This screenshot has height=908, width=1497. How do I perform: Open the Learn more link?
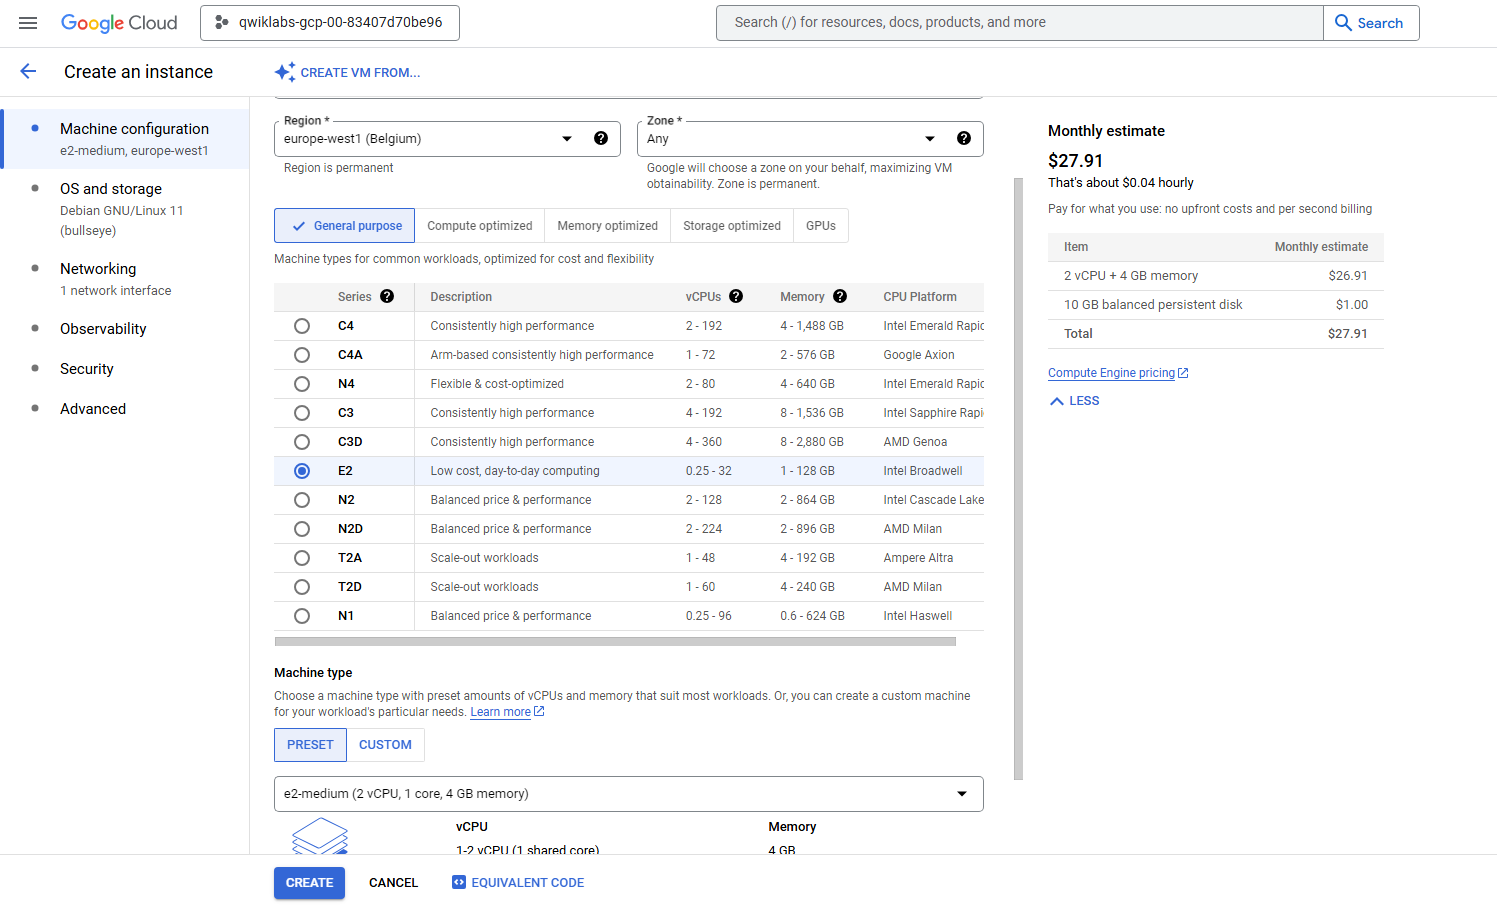pyautogui.click(x=500, y=712)
